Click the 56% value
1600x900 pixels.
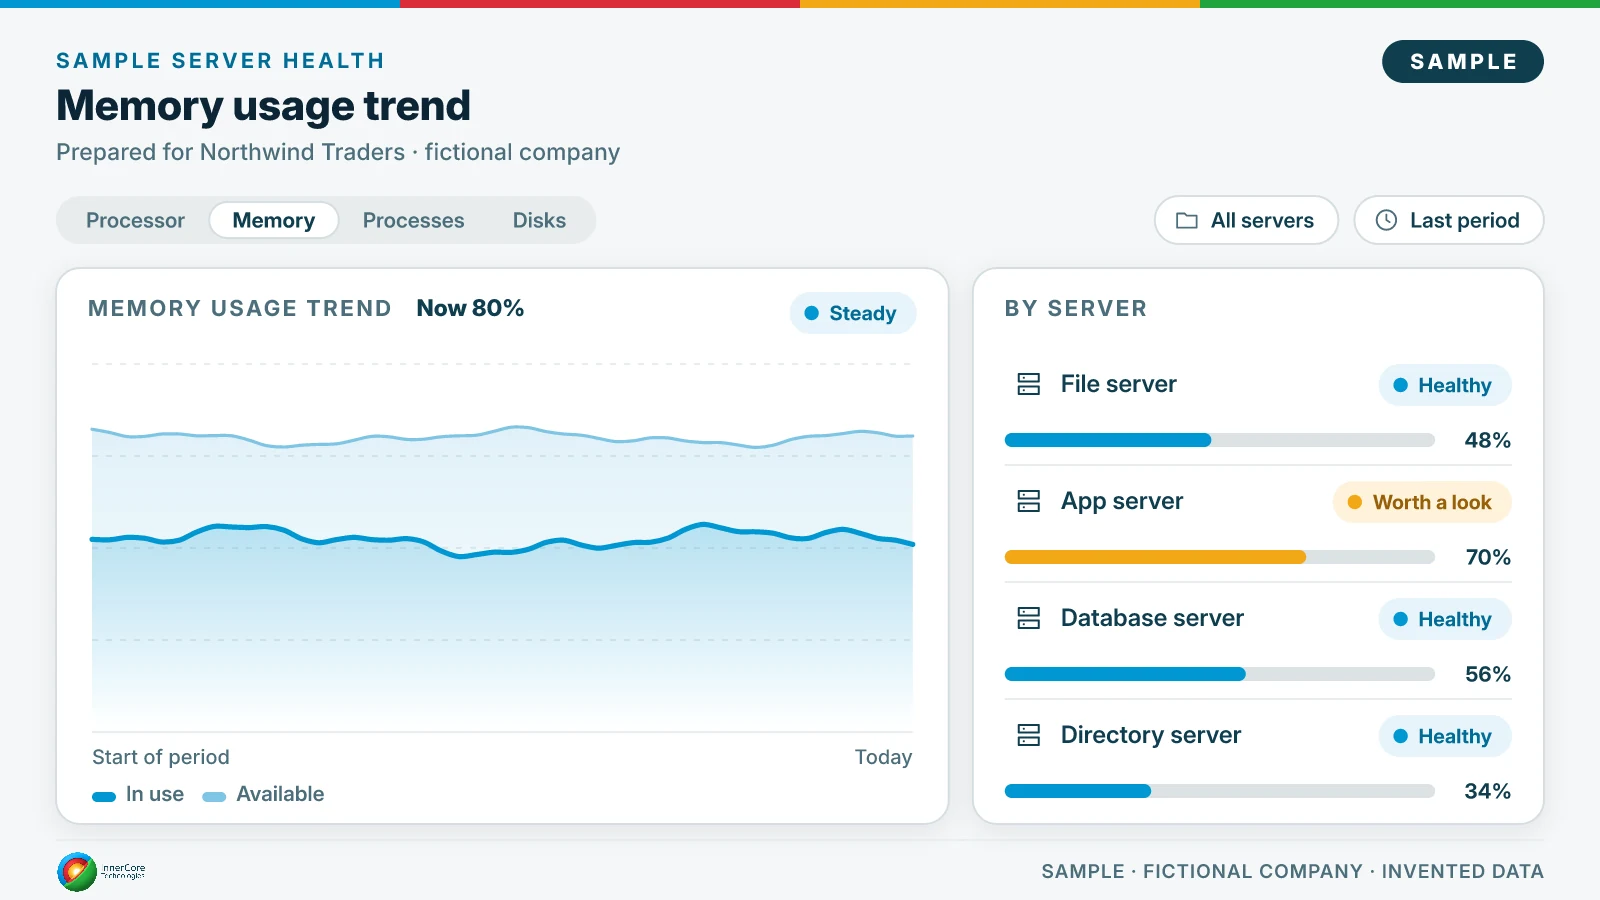1487,674
